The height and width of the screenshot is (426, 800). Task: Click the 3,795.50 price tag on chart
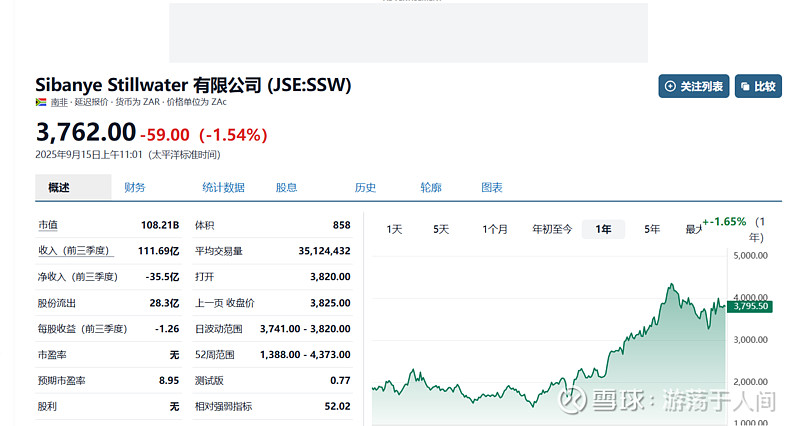tap(749, 306)
